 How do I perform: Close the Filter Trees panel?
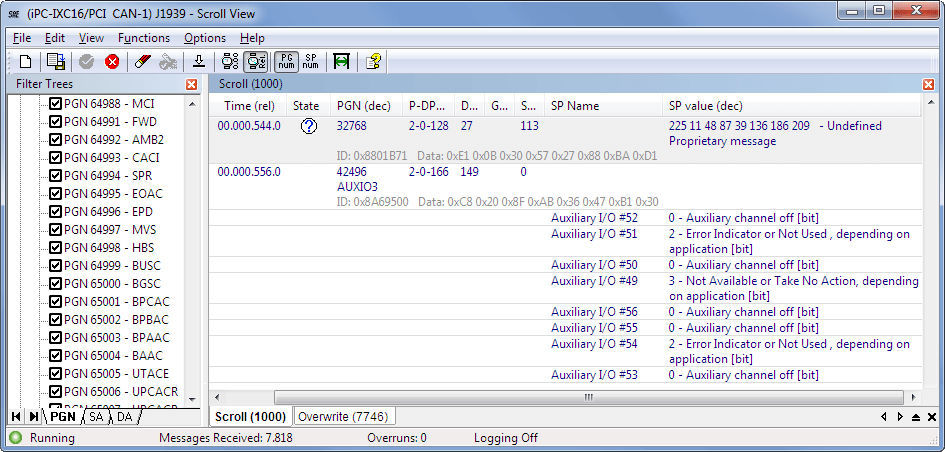point(192,85)
